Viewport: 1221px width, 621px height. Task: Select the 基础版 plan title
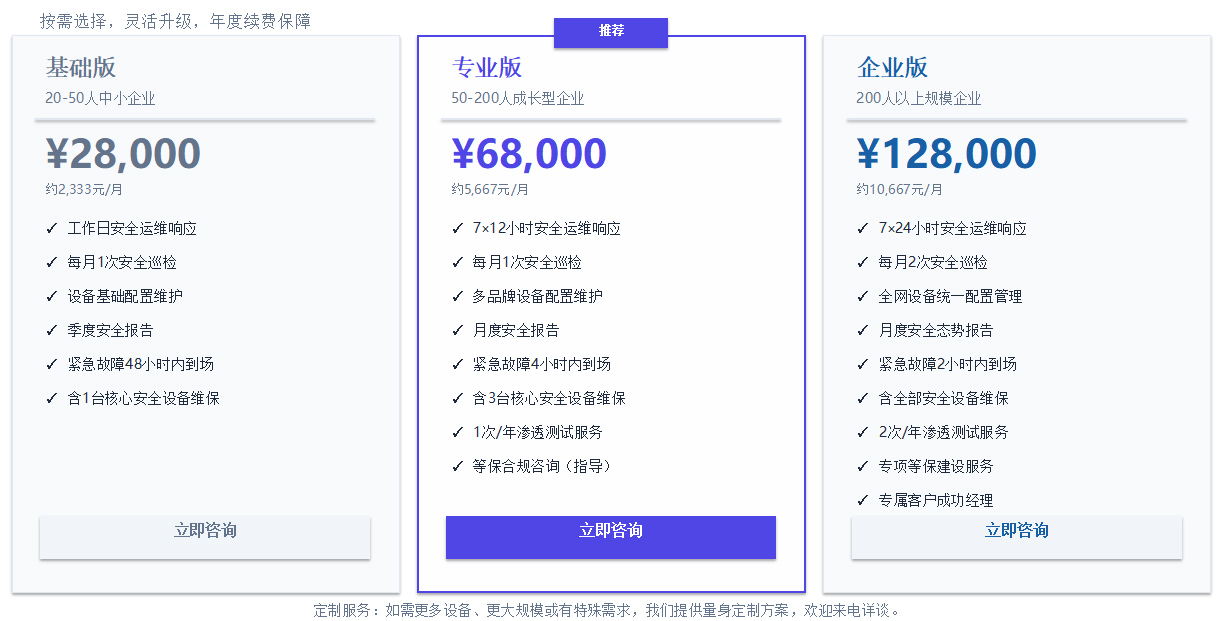(x=81, y=67)
